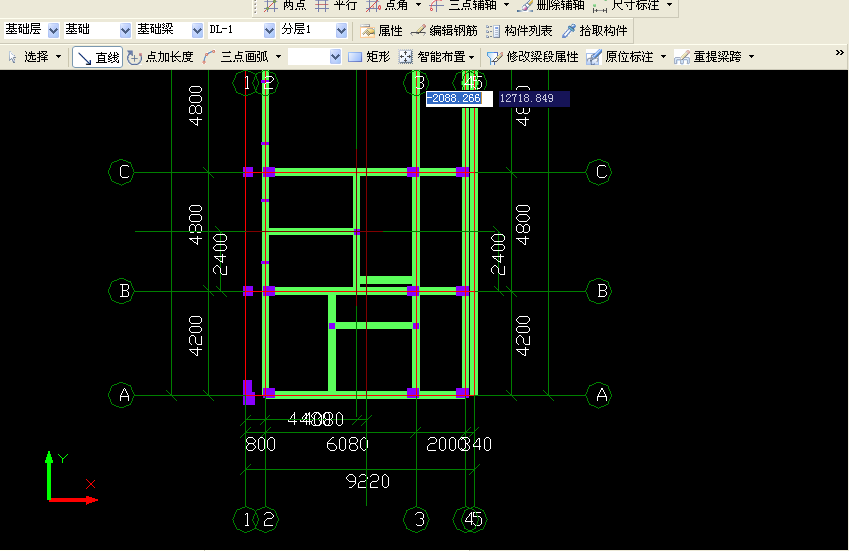849x551 pixels.
Task: Expand the 原位标注 dropdown arrow
Action: point(663,57)
